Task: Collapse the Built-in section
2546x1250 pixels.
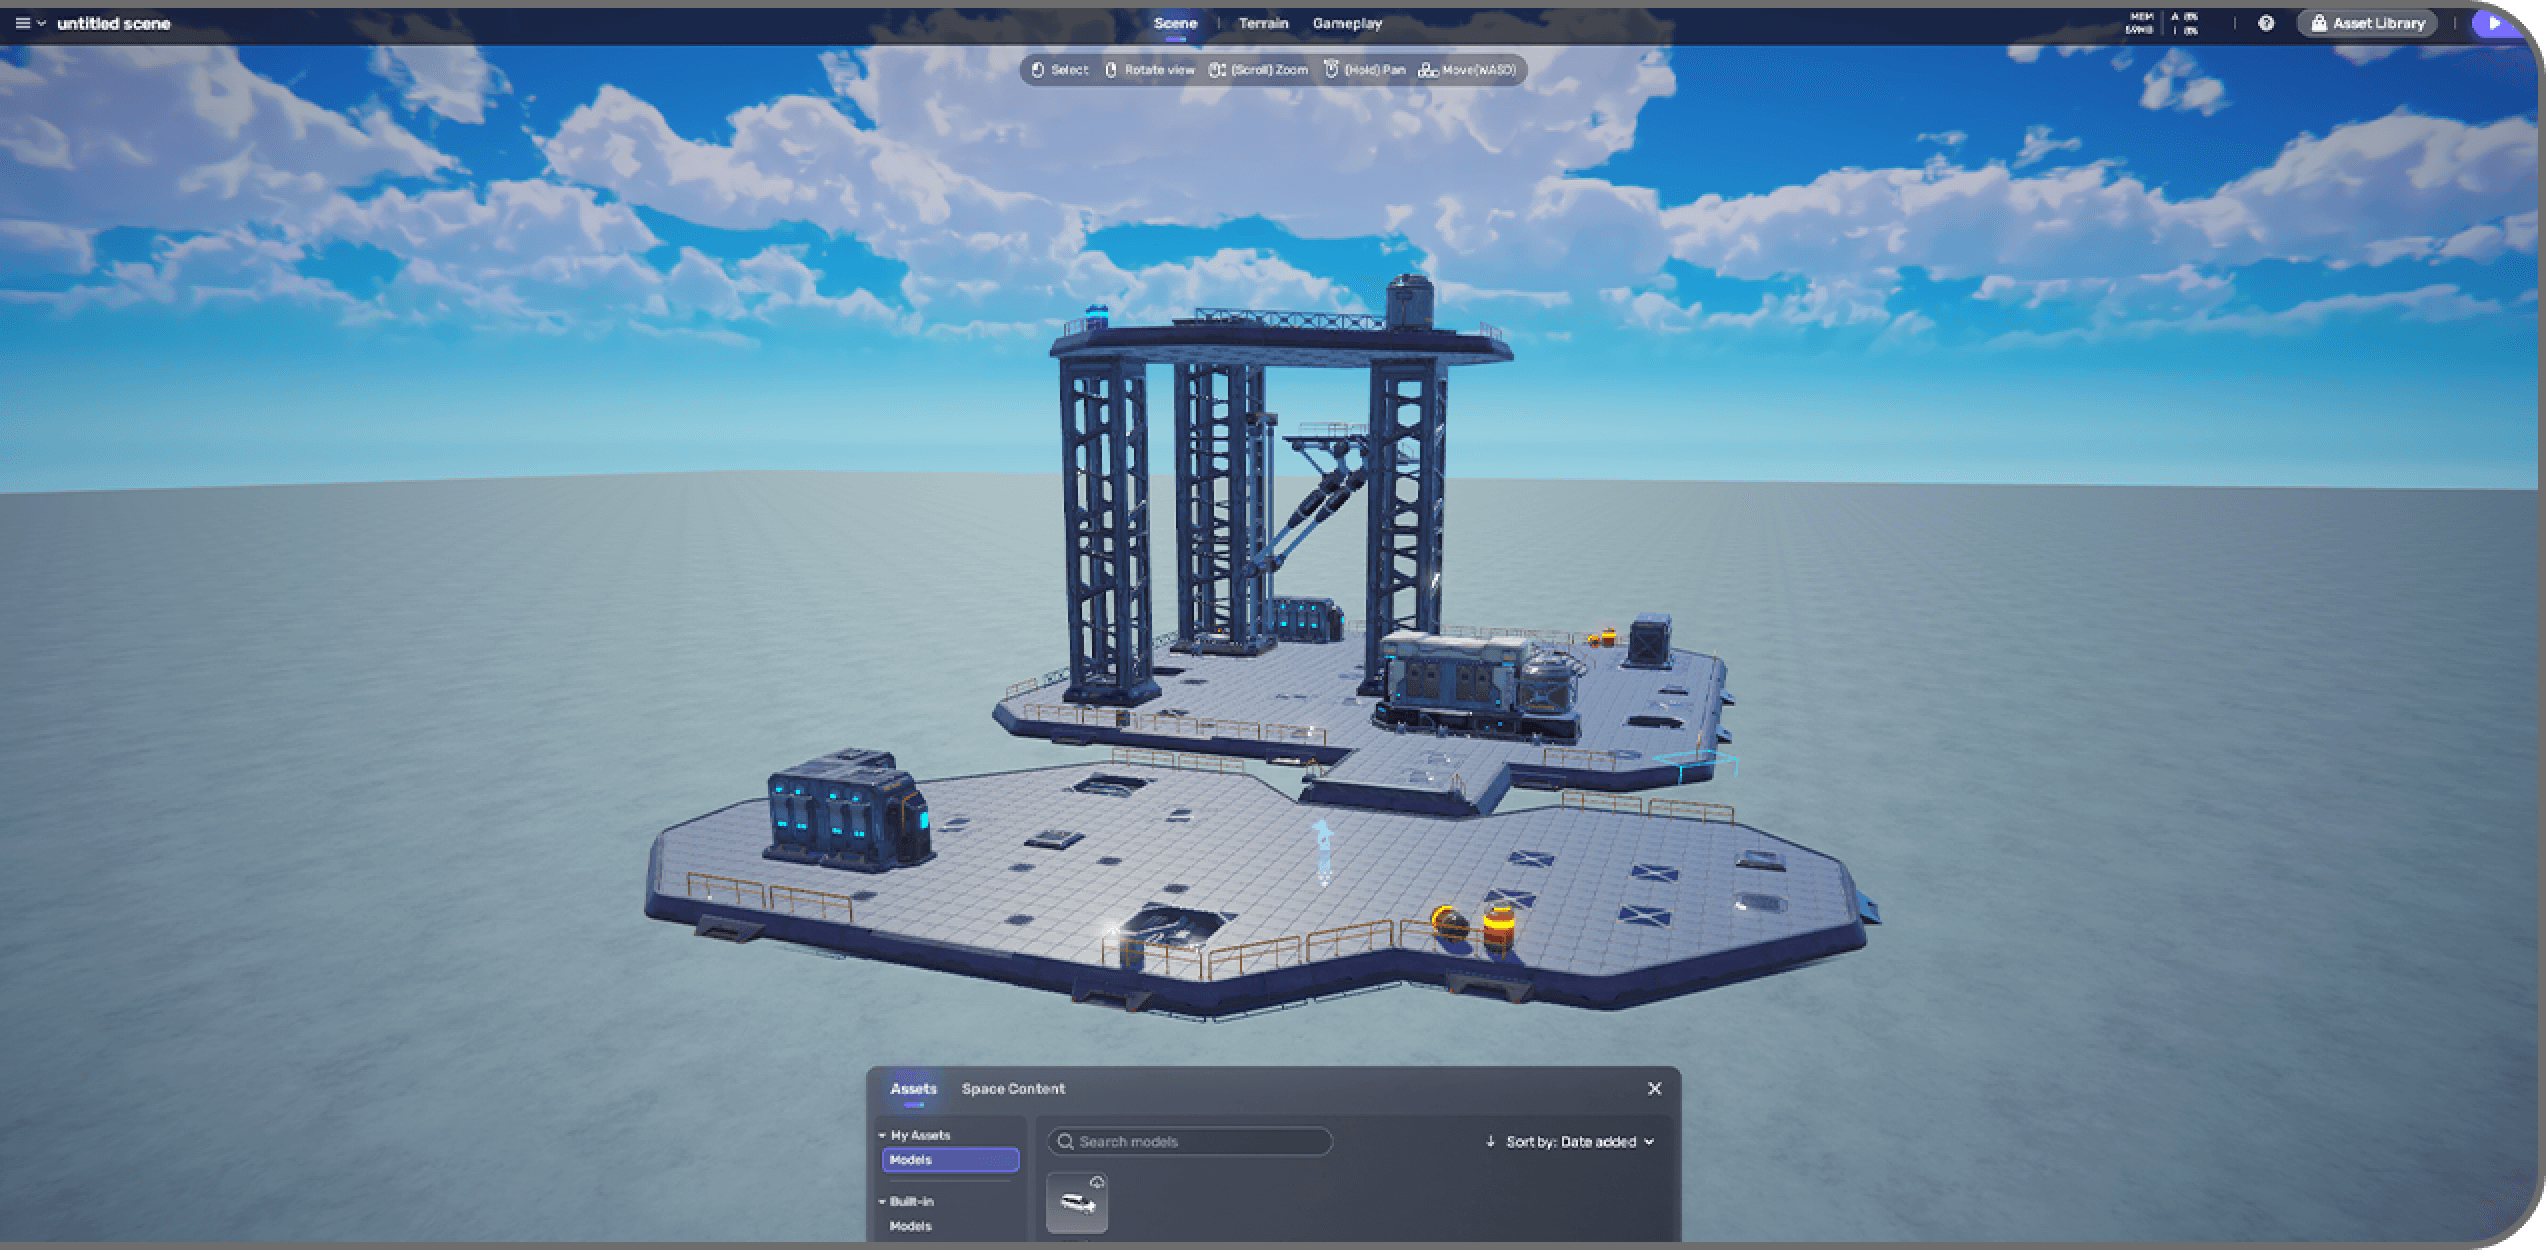Action: [882, 1201]
